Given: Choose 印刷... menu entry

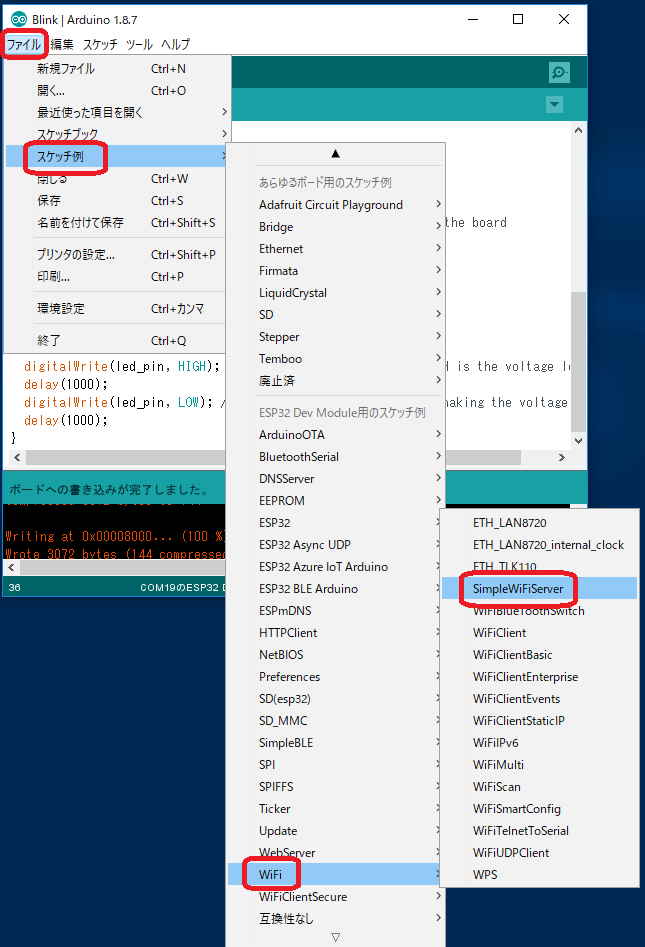Looking at the screenshot, I should click(x=115, y=277).
